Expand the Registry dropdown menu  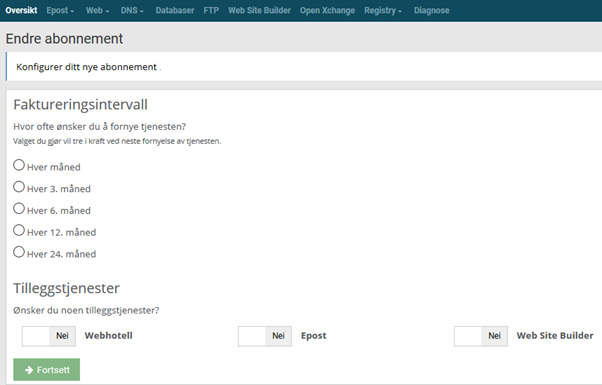[383, 10]
